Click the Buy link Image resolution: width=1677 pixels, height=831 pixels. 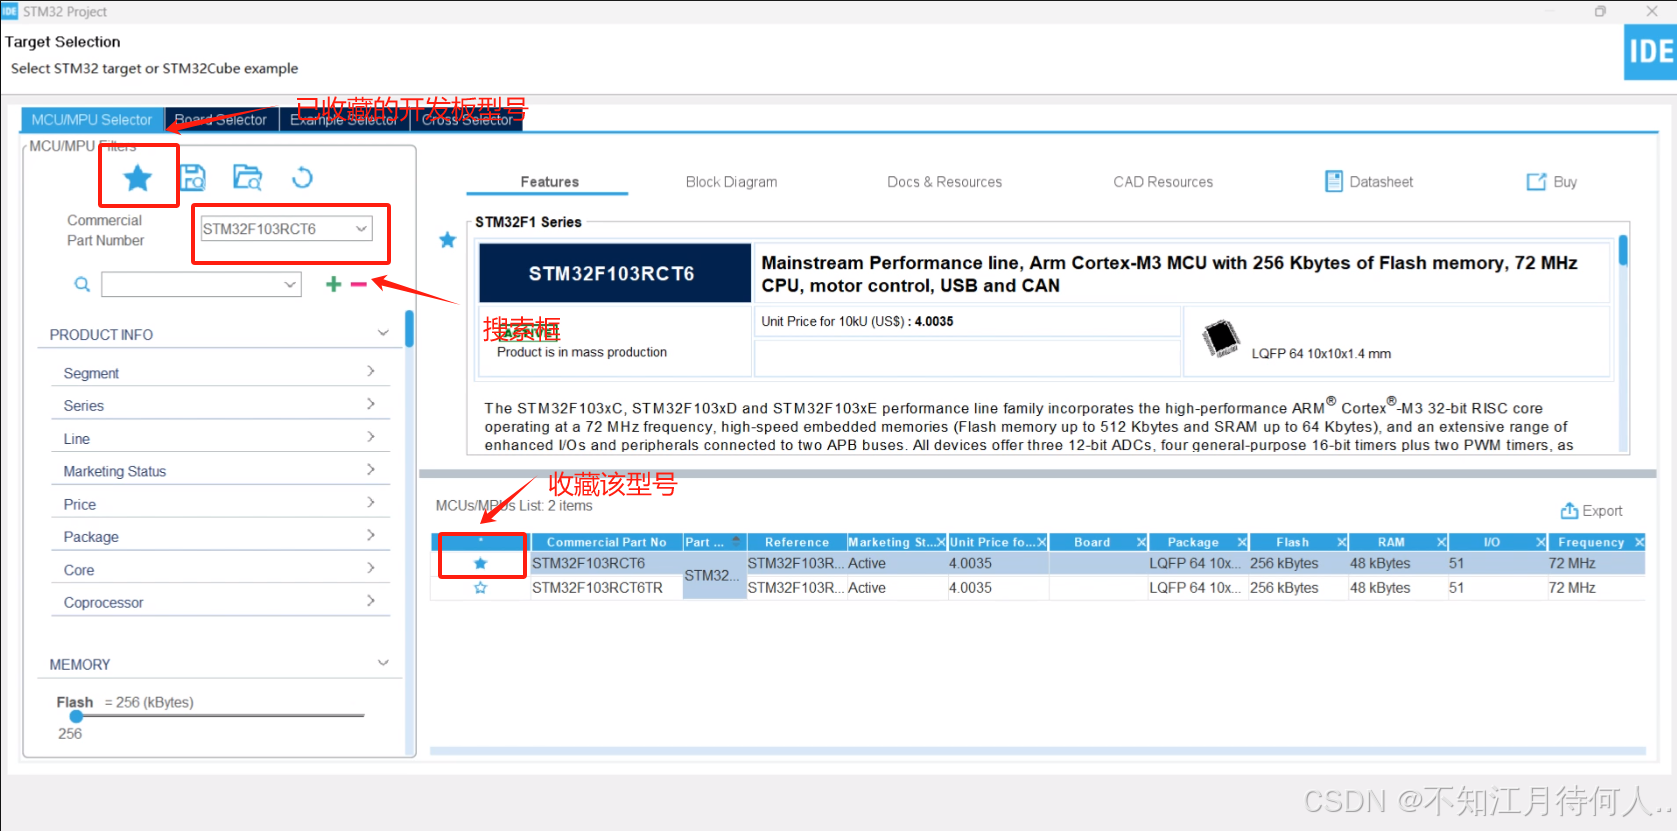click(1552, 182)
